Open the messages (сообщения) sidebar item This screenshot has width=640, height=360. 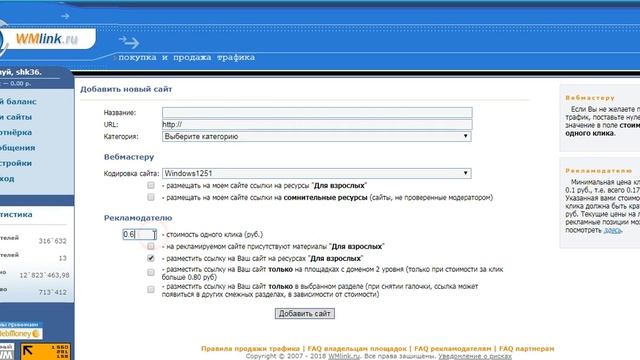click(x=18, y=148)
